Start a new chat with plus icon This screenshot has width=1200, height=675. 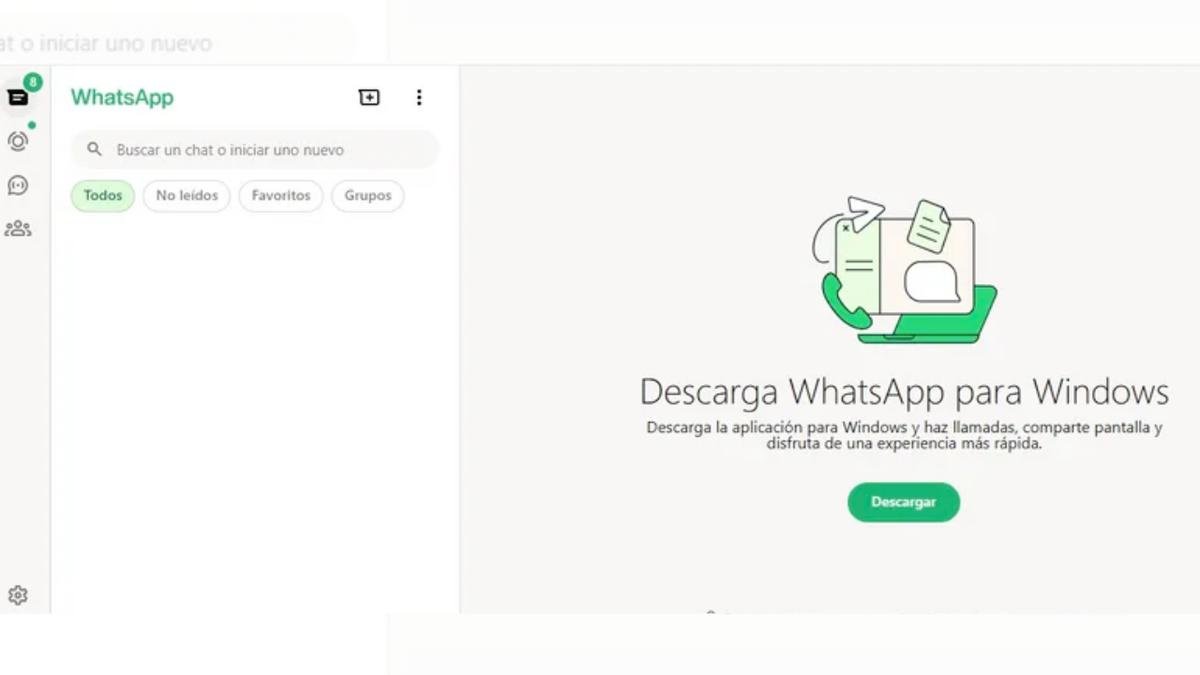click(369, 97)
